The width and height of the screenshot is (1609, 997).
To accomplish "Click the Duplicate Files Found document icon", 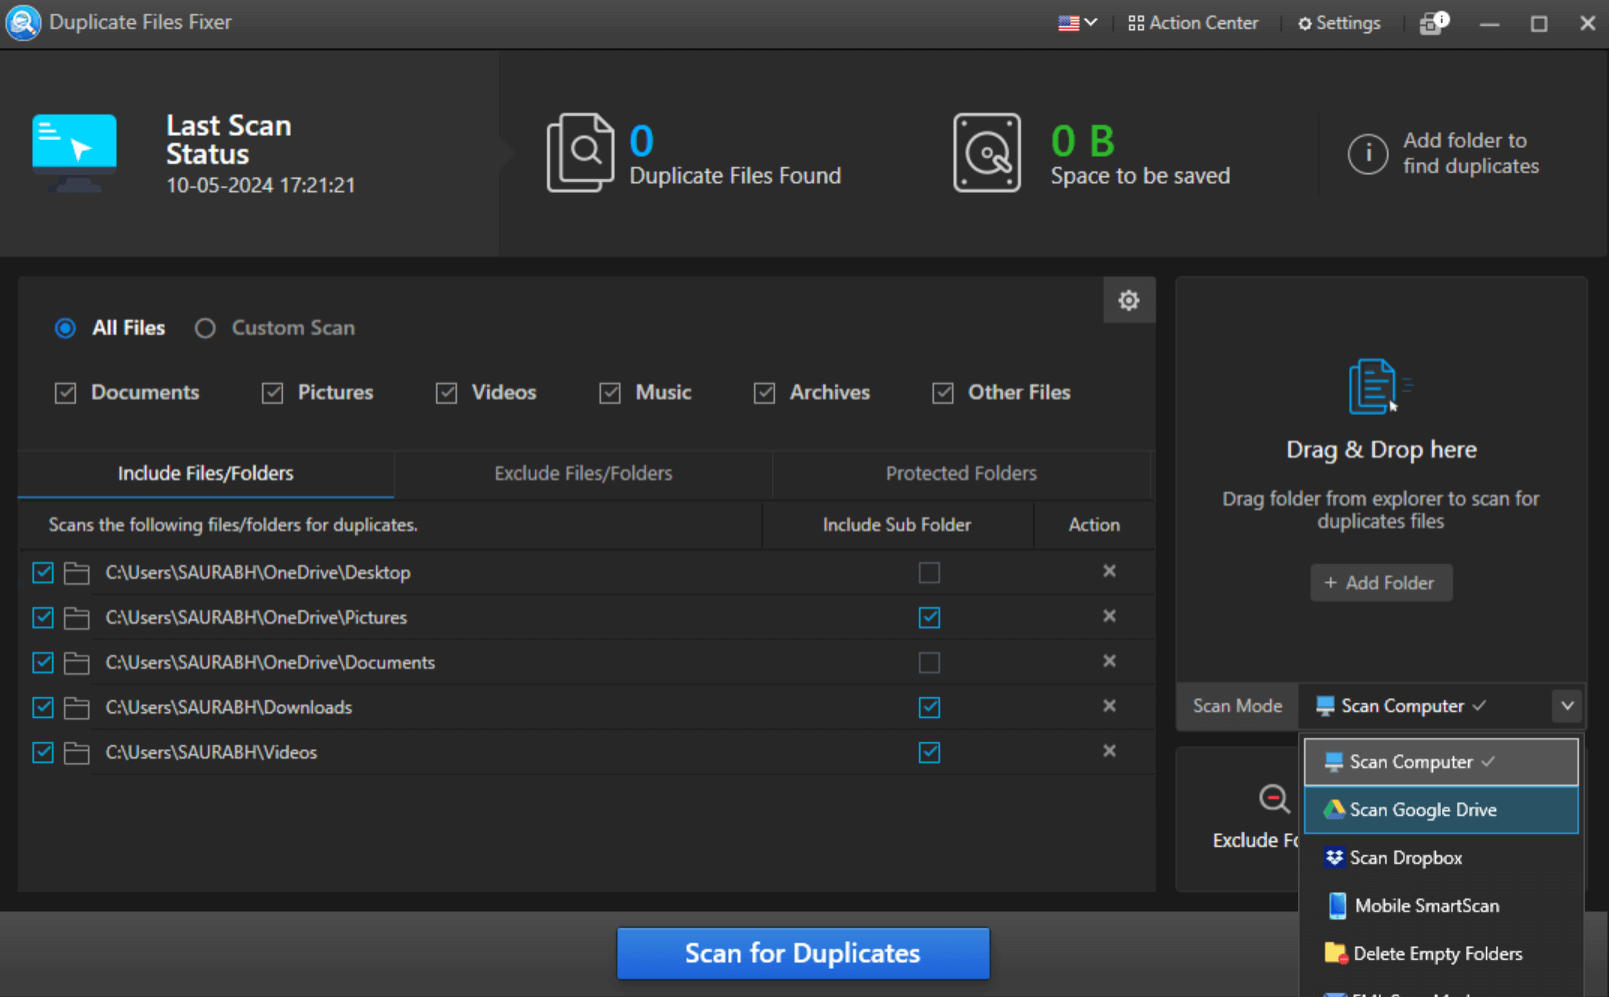I will [580, 153].
